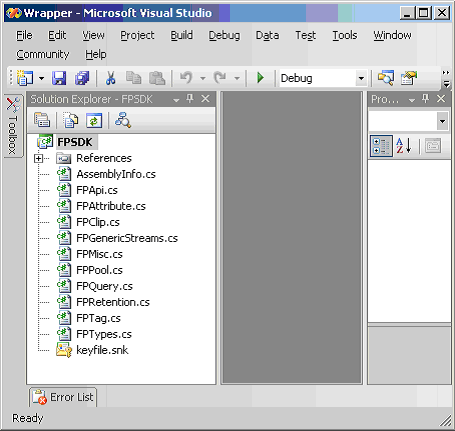Viewport: 455px width, 431px height.
Task: Open the Help menu
Action: click(96, 54)
